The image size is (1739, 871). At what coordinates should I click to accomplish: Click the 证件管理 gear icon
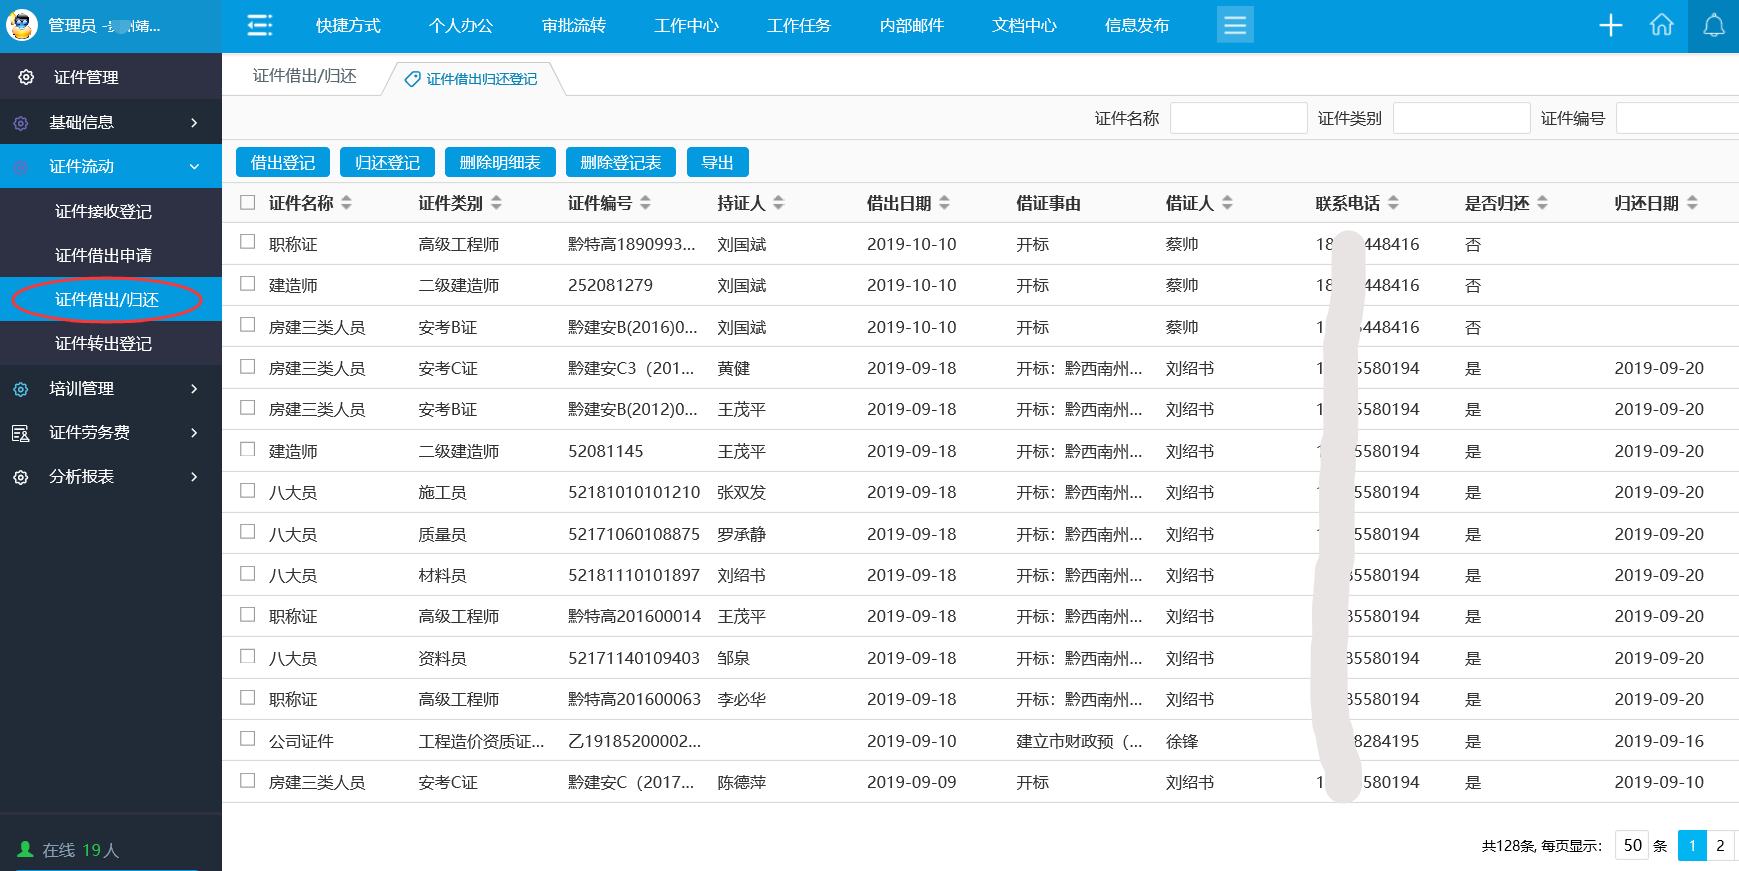click(x=26, y=77)
